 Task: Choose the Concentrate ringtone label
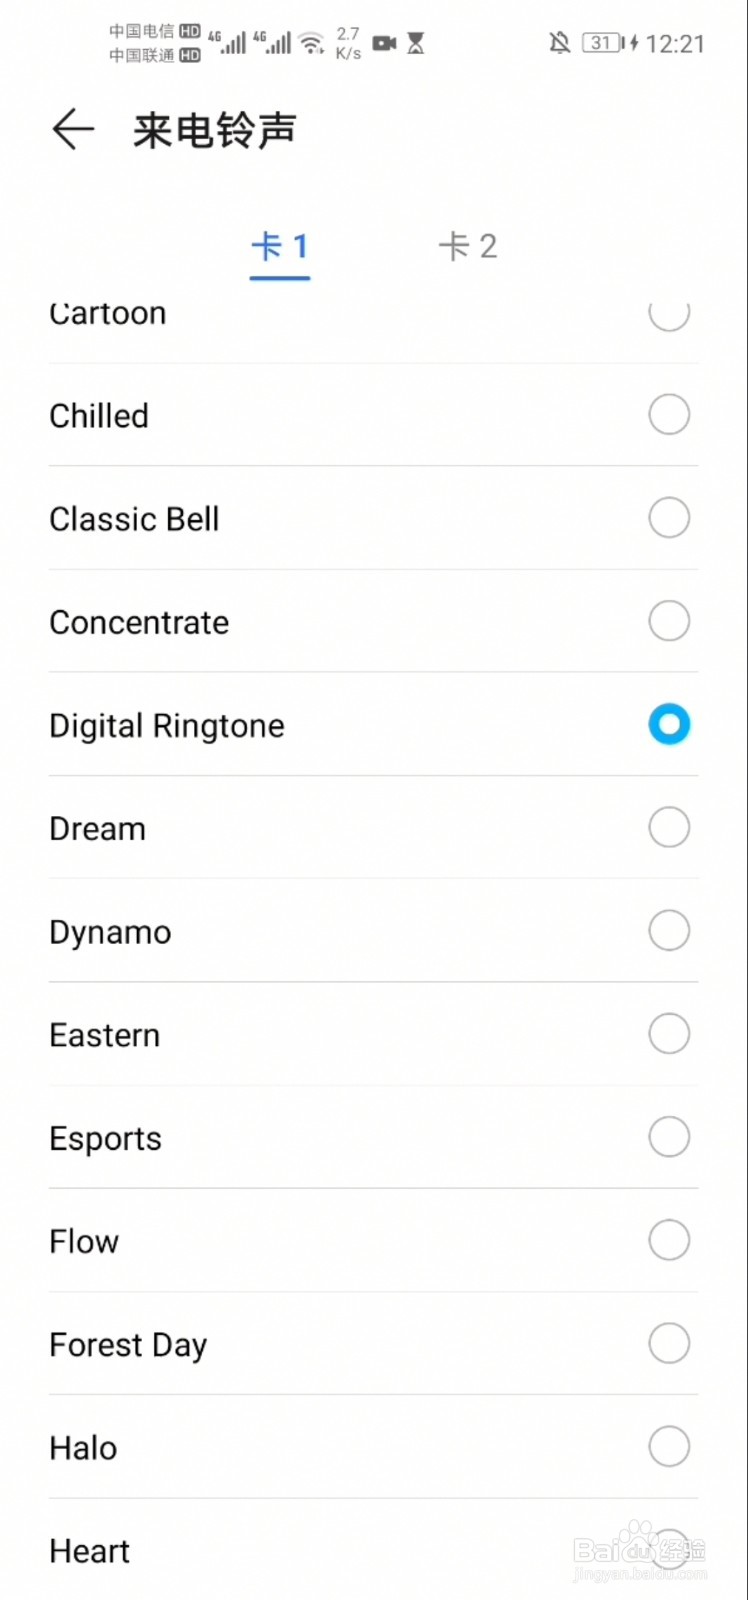(139, 622)
